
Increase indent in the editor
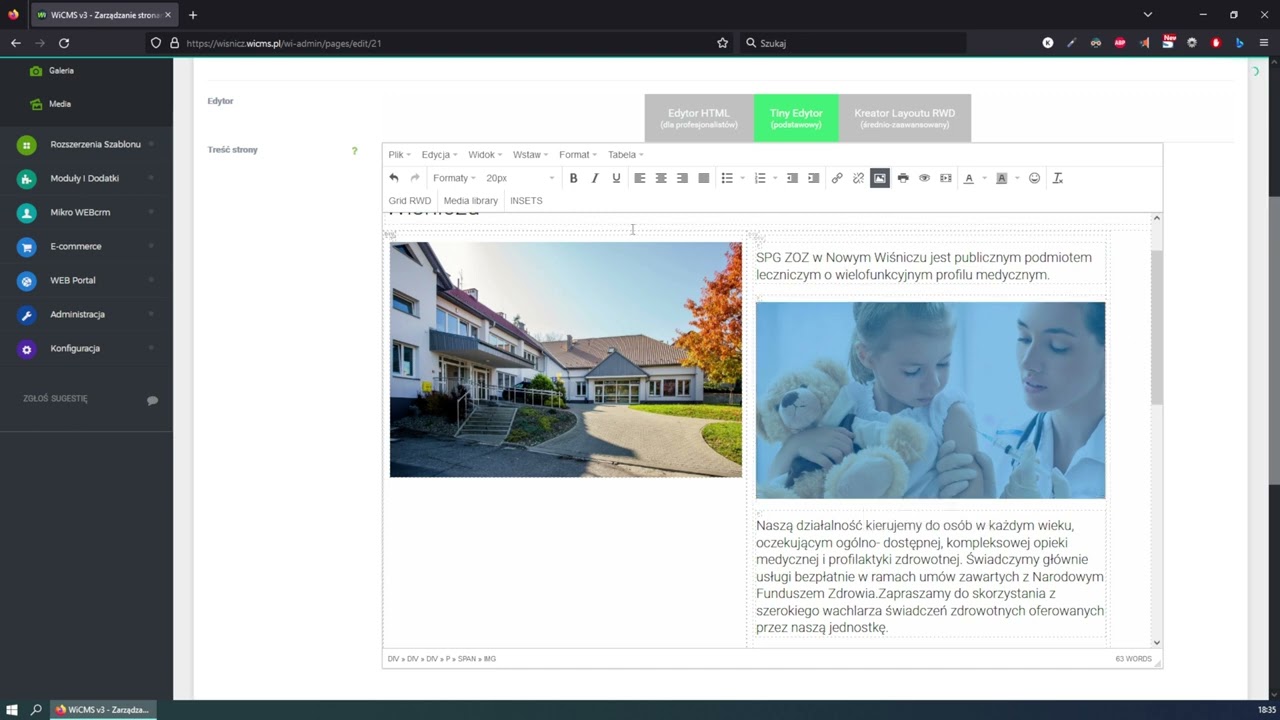pyautogui.click(x=813, y=178)
